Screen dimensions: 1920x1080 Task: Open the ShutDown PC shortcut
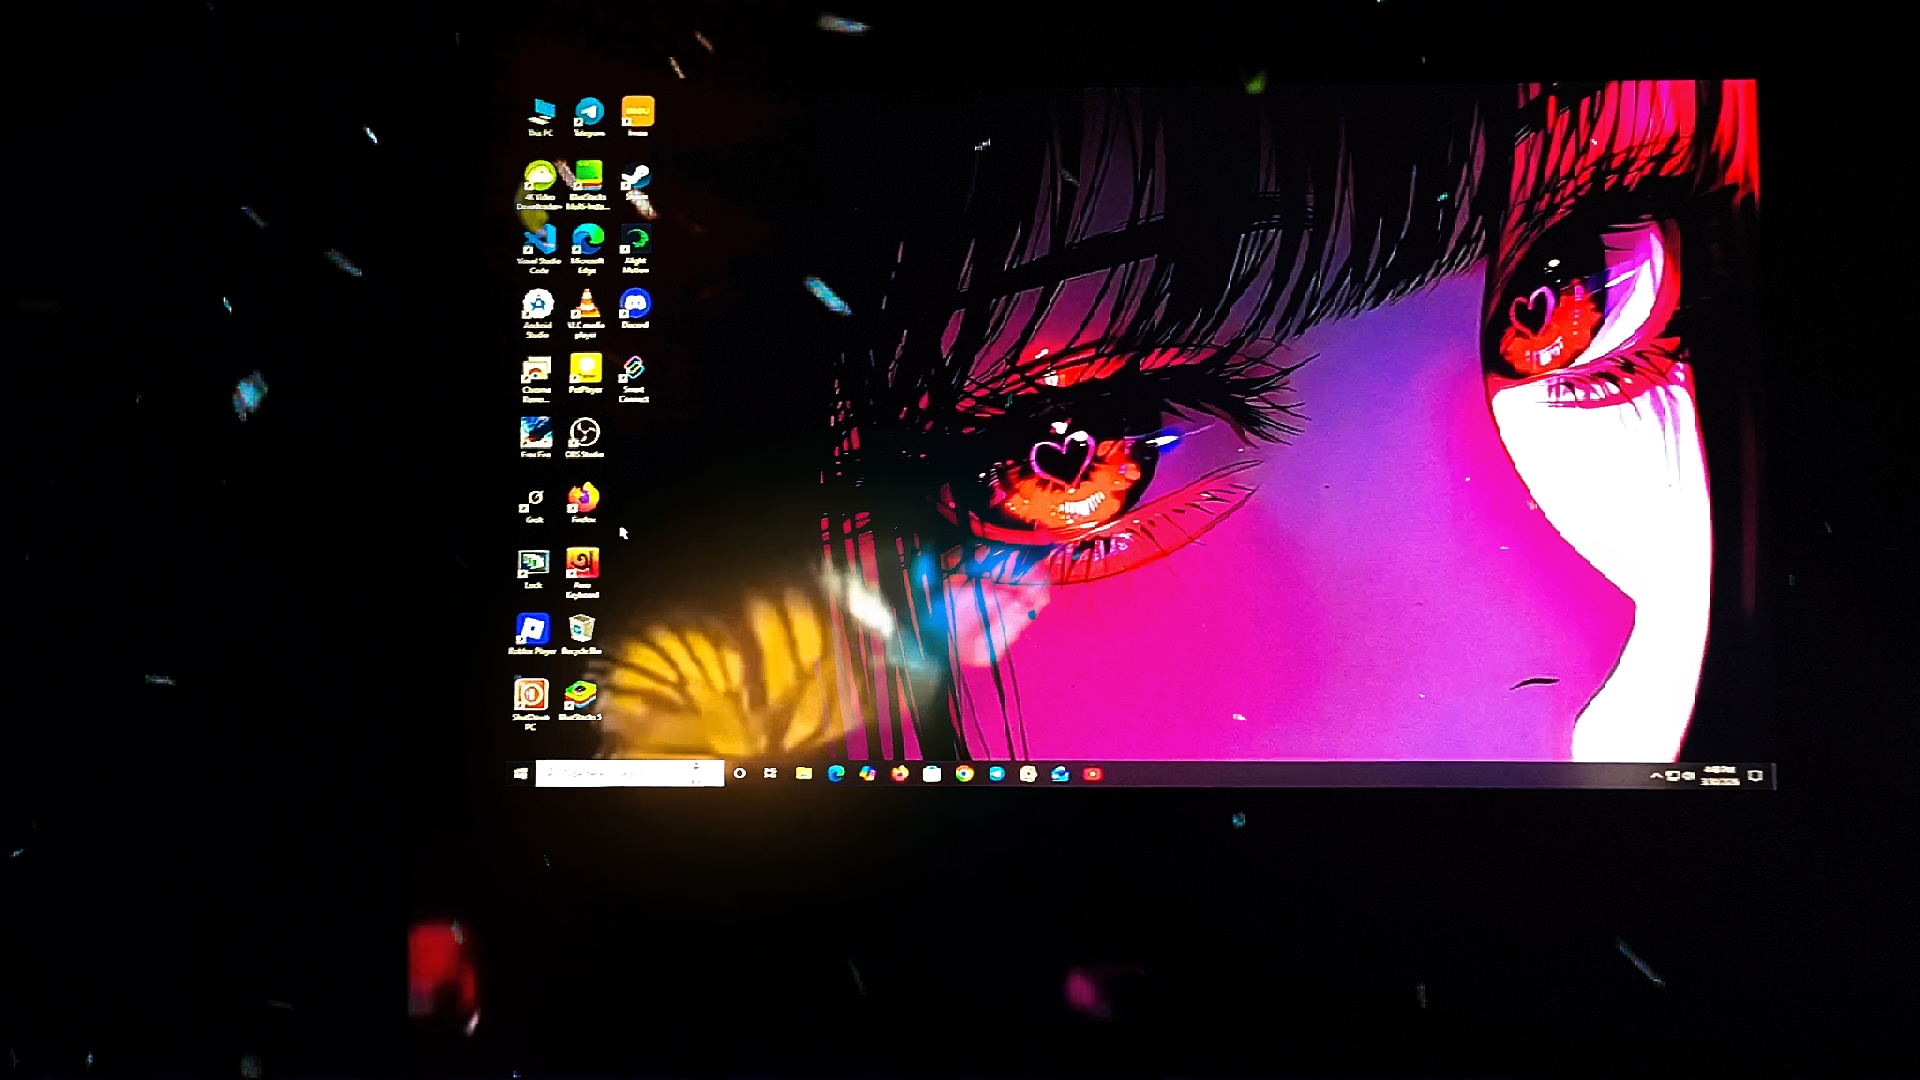(531, 704)
